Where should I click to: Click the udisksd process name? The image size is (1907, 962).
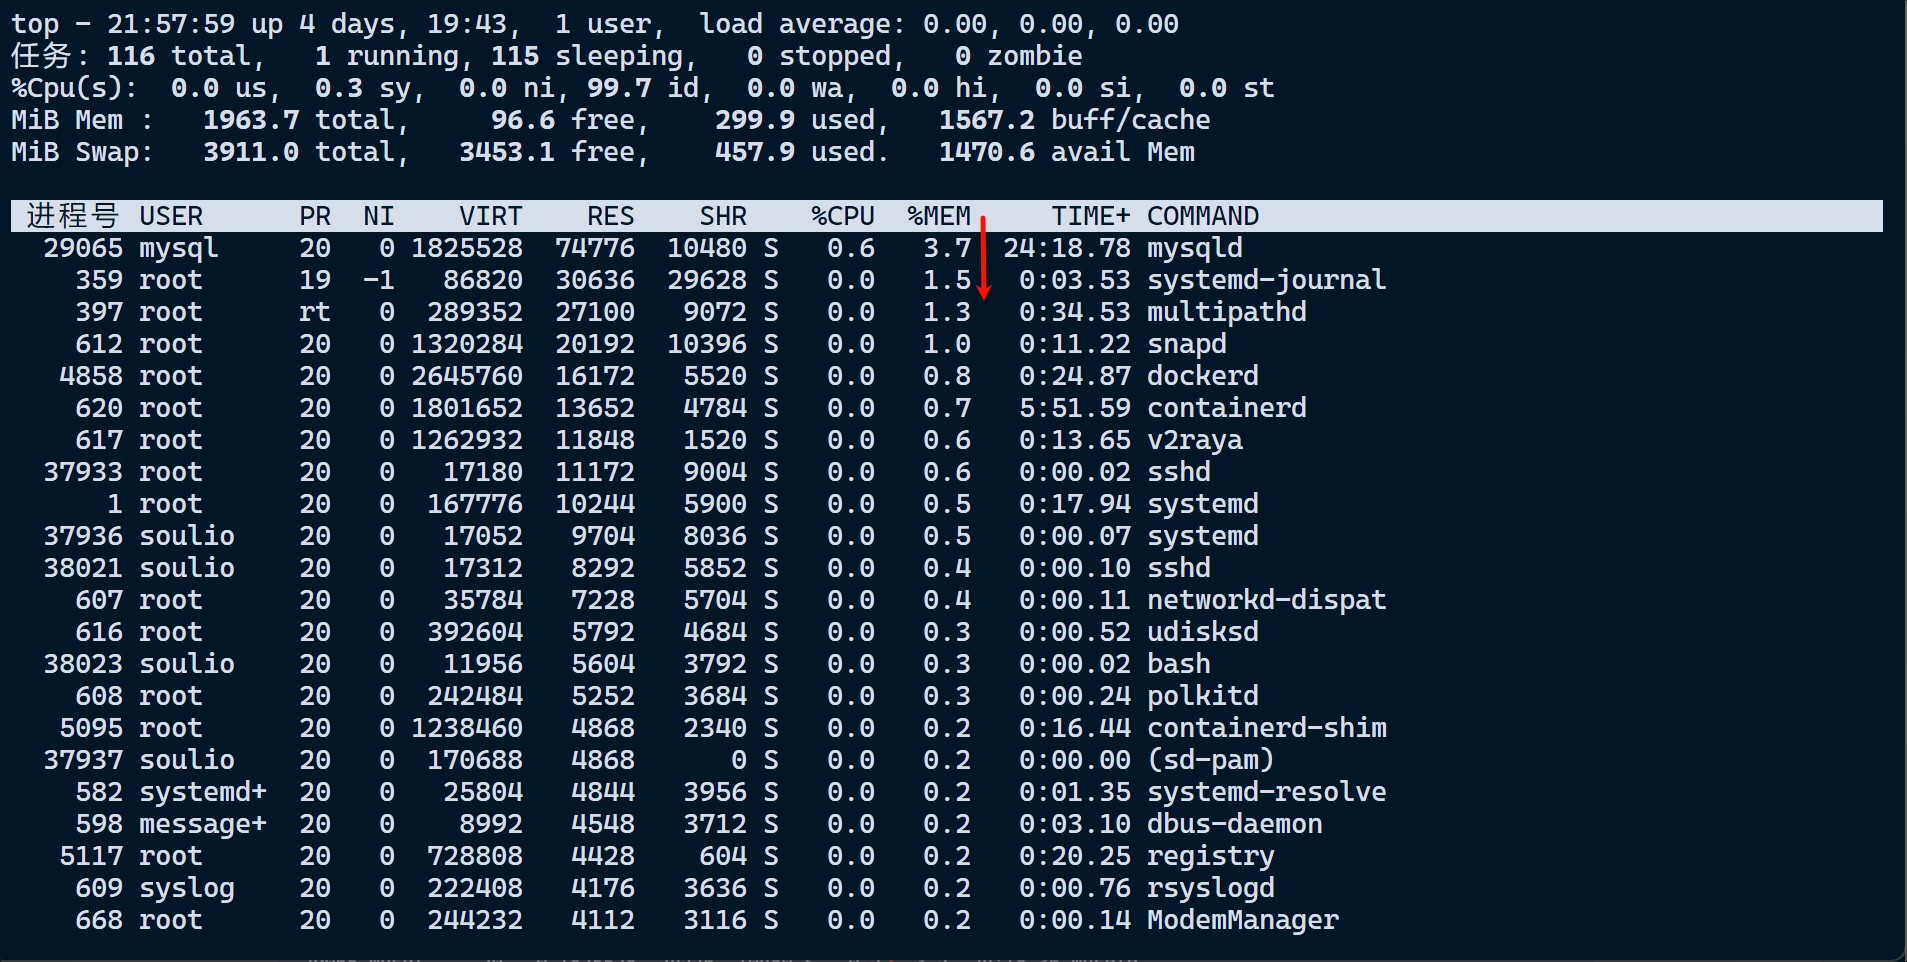point(1202,632)
